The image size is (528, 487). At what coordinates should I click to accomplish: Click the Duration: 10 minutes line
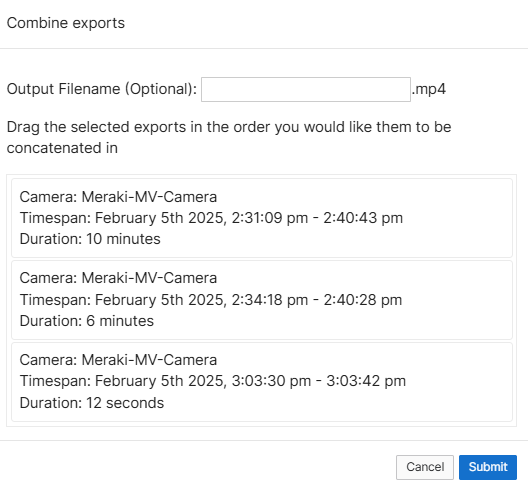(x=90, y=239)
